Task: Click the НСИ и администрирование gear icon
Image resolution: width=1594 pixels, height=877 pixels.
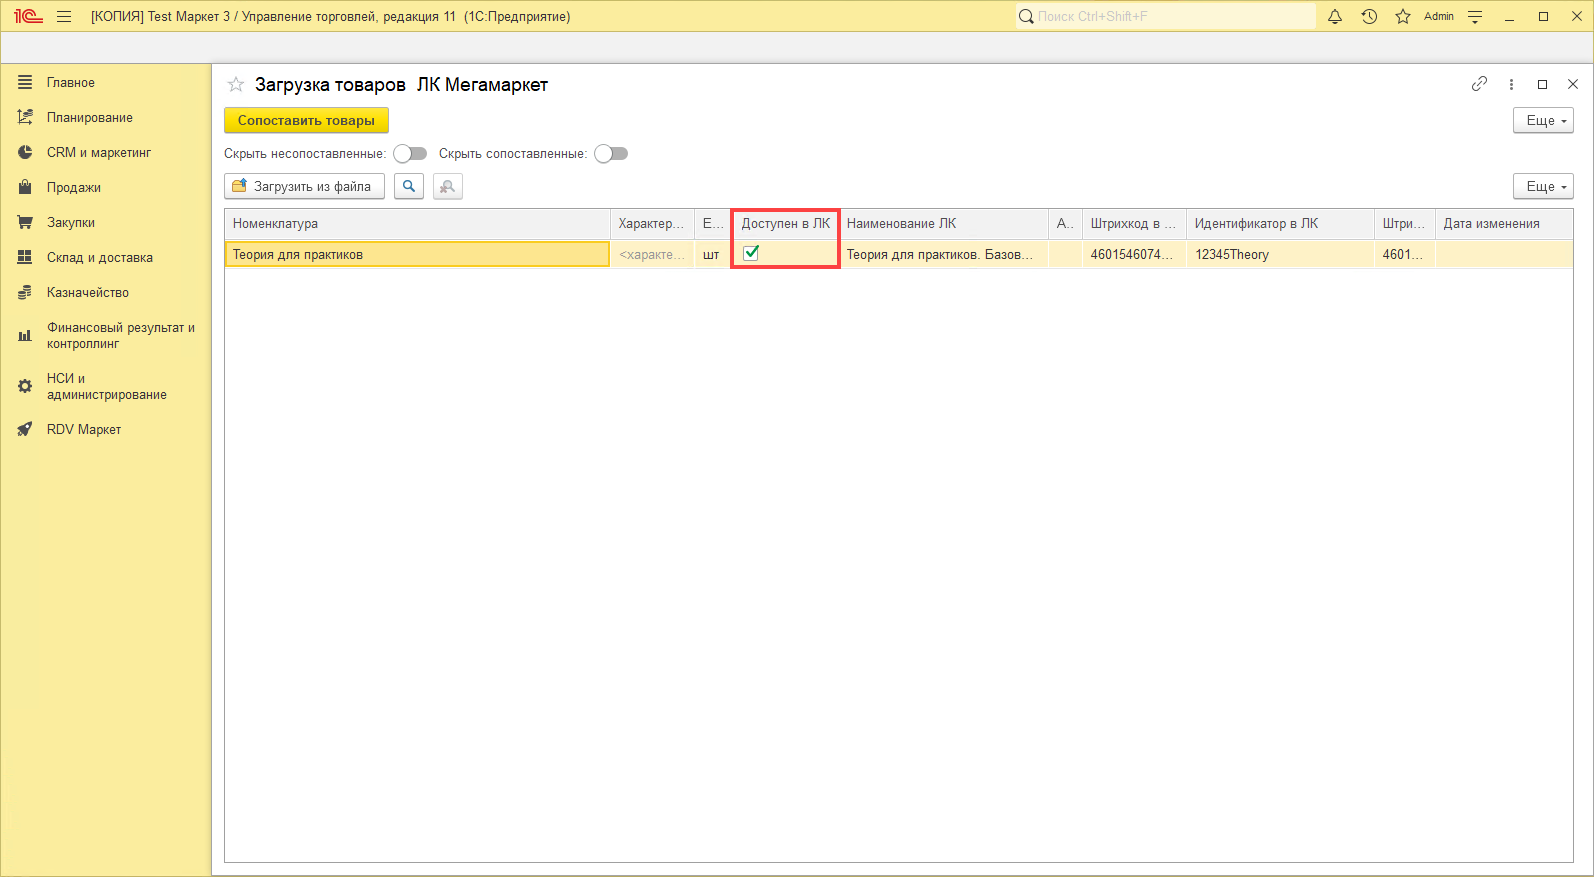Action: click(x=25, y=386)
